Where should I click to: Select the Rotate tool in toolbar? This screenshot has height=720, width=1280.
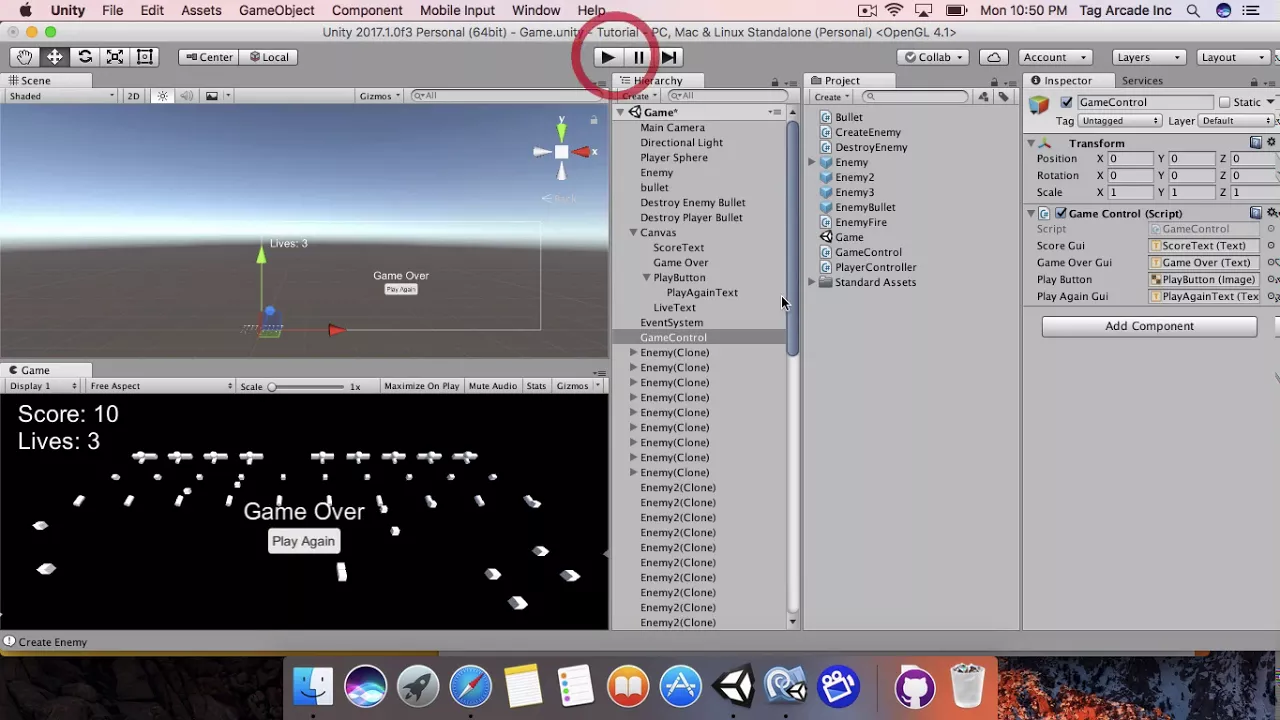[x=85, y=57]
